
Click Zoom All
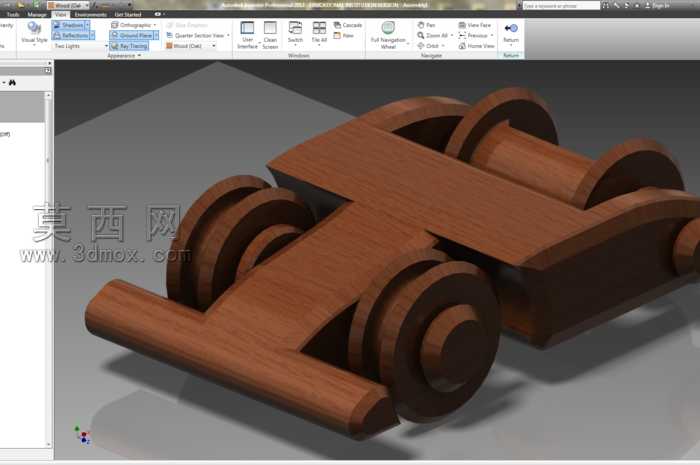coord(432,35)
